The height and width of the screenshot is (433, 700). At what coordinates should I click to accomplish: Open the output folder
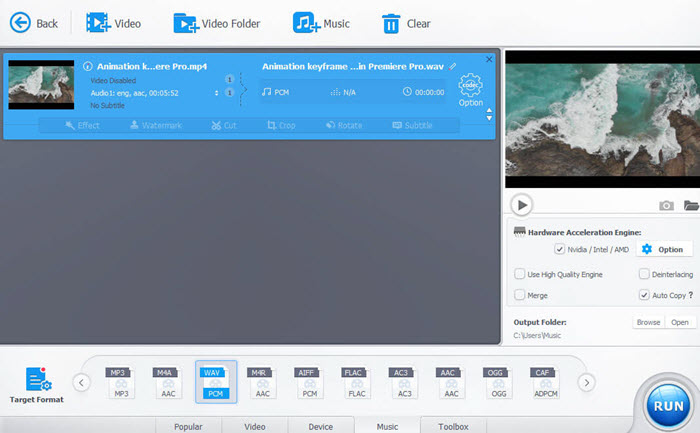[x=680, y=322]
